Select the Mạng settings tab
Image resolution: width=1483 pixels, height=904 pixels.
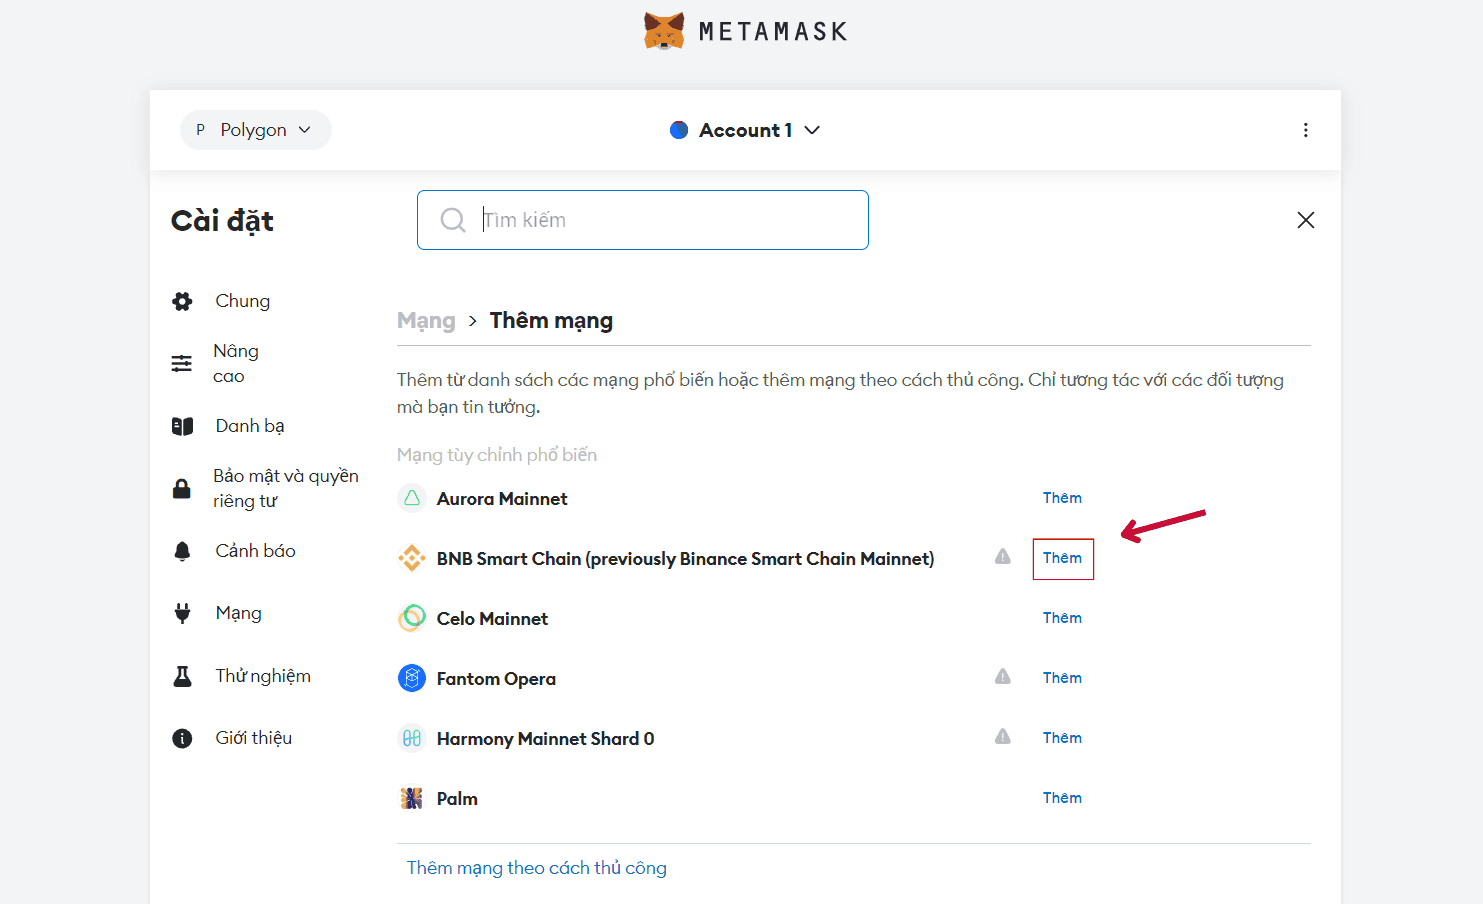[x=238, y=613]
